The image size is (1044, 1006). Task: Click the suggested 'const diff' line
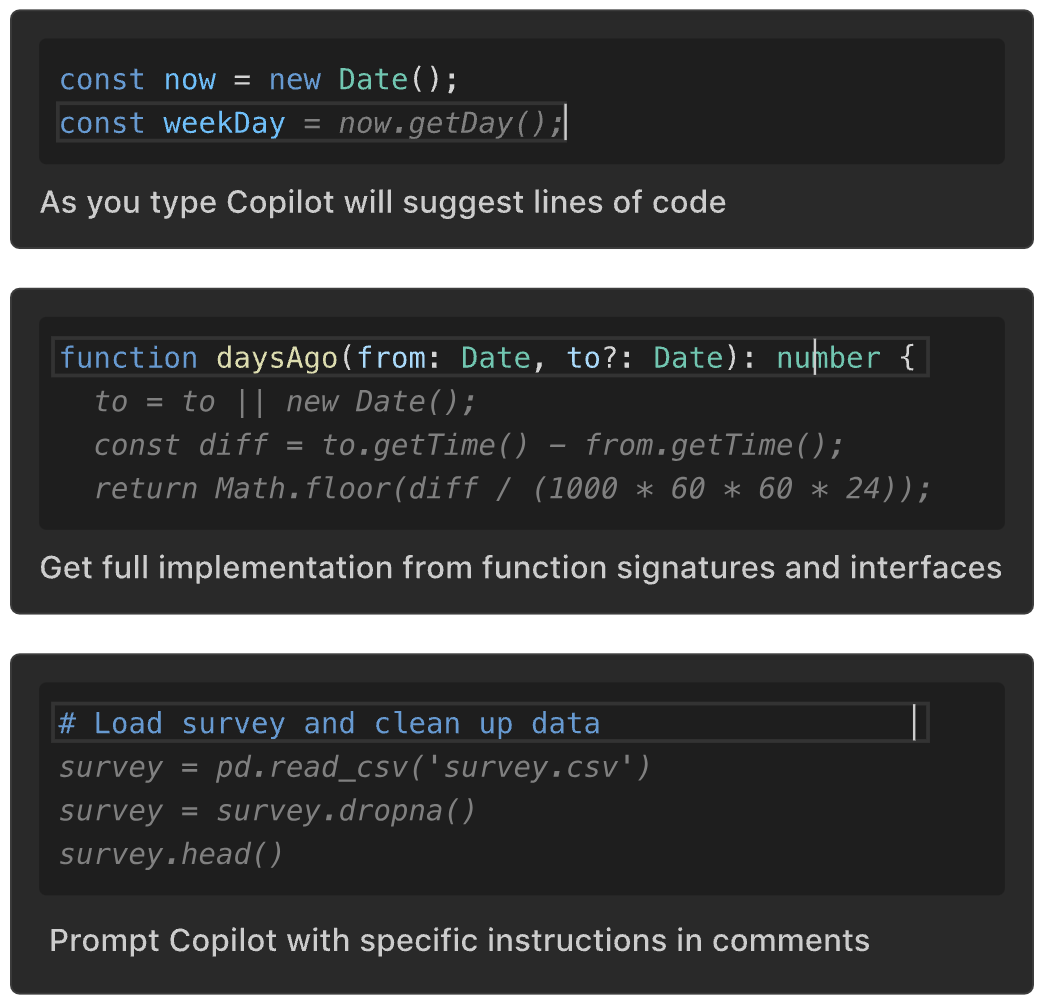click(469, 445)
